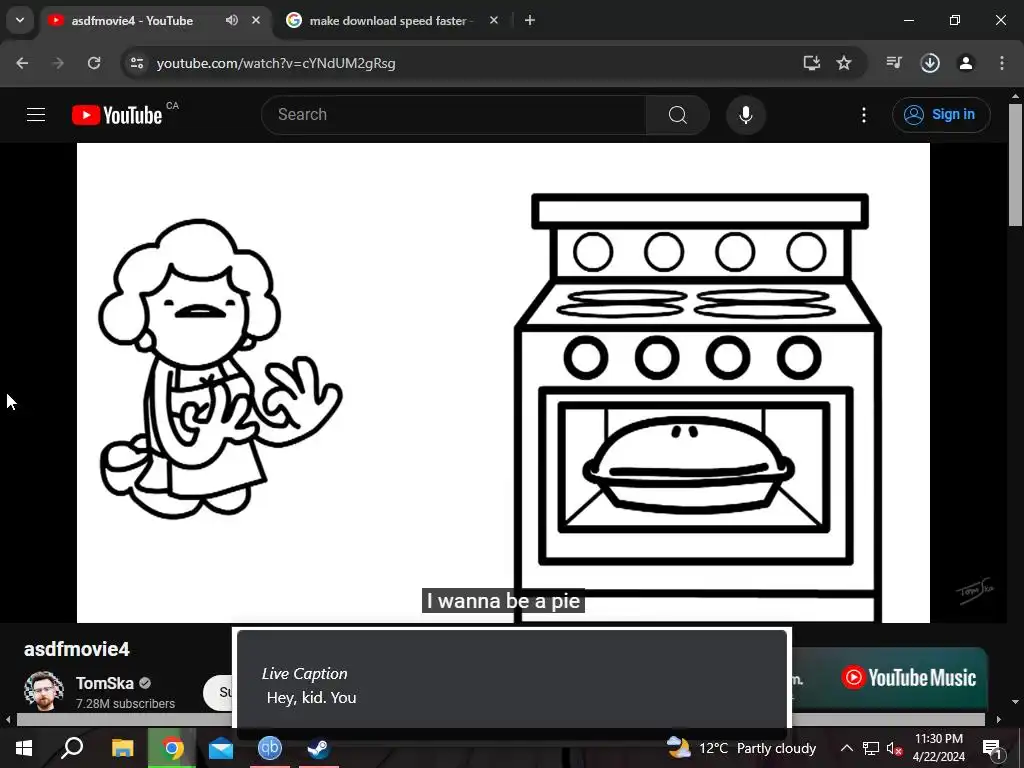The image size is (1024, 768).
Task: Install the app via address bar icon
Action: [811, 63]
